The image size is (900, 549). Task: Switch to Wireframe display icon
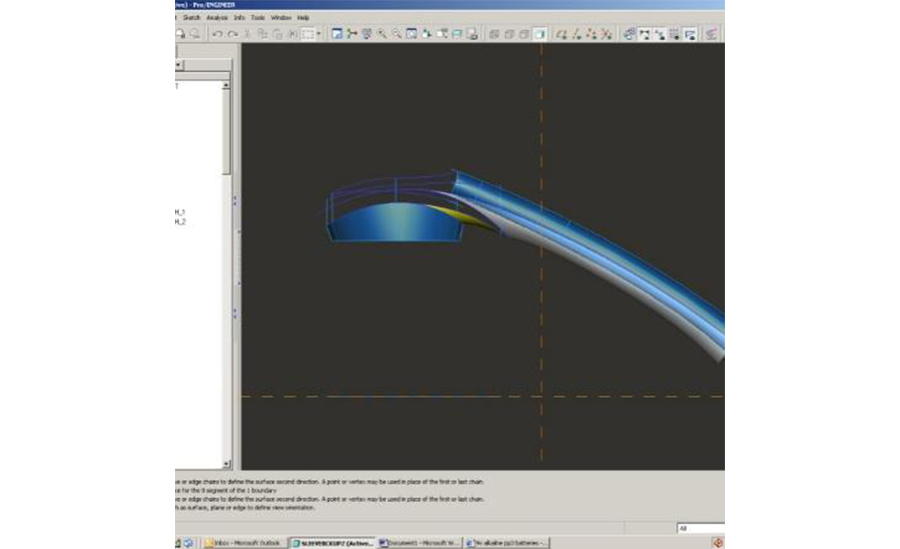tap(494, 34)
